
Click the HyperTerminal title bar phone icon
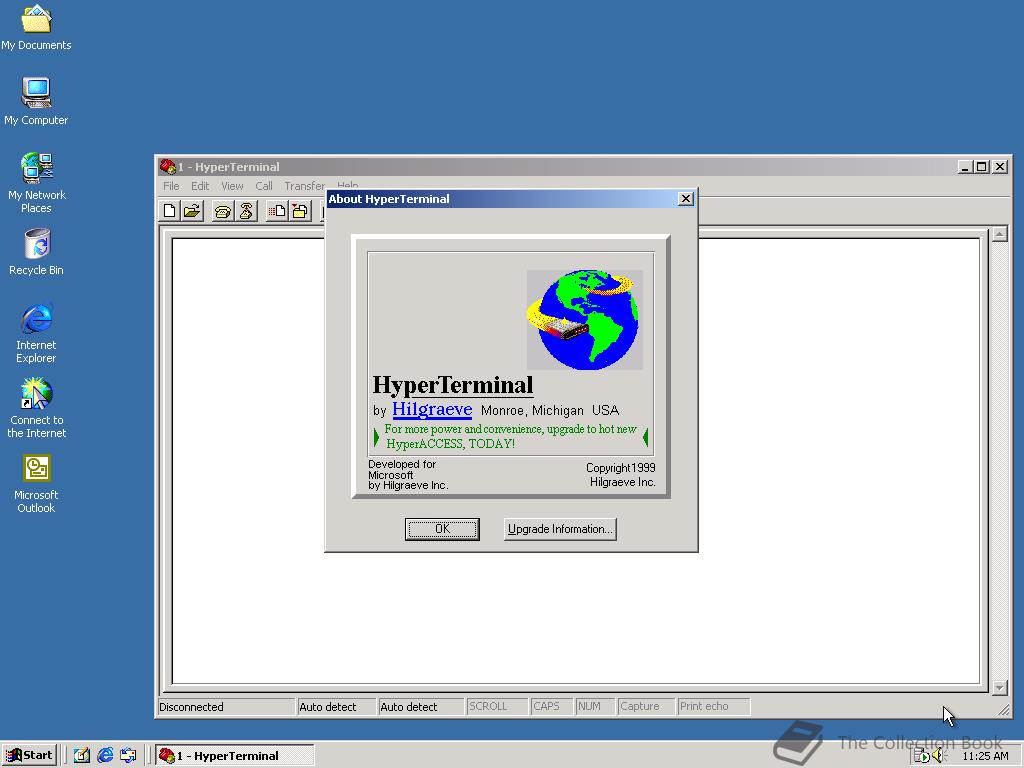point(167,167)
